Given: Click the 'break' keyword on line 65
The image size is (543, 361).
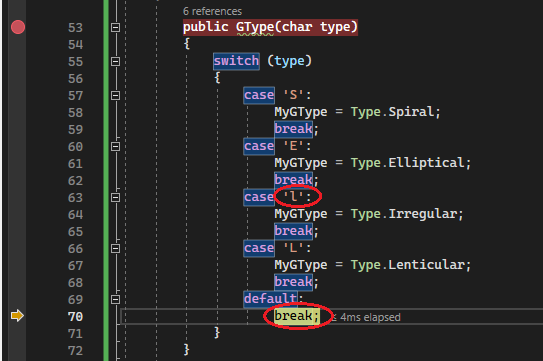Looking at the screenshot, I should pos(294,231).
